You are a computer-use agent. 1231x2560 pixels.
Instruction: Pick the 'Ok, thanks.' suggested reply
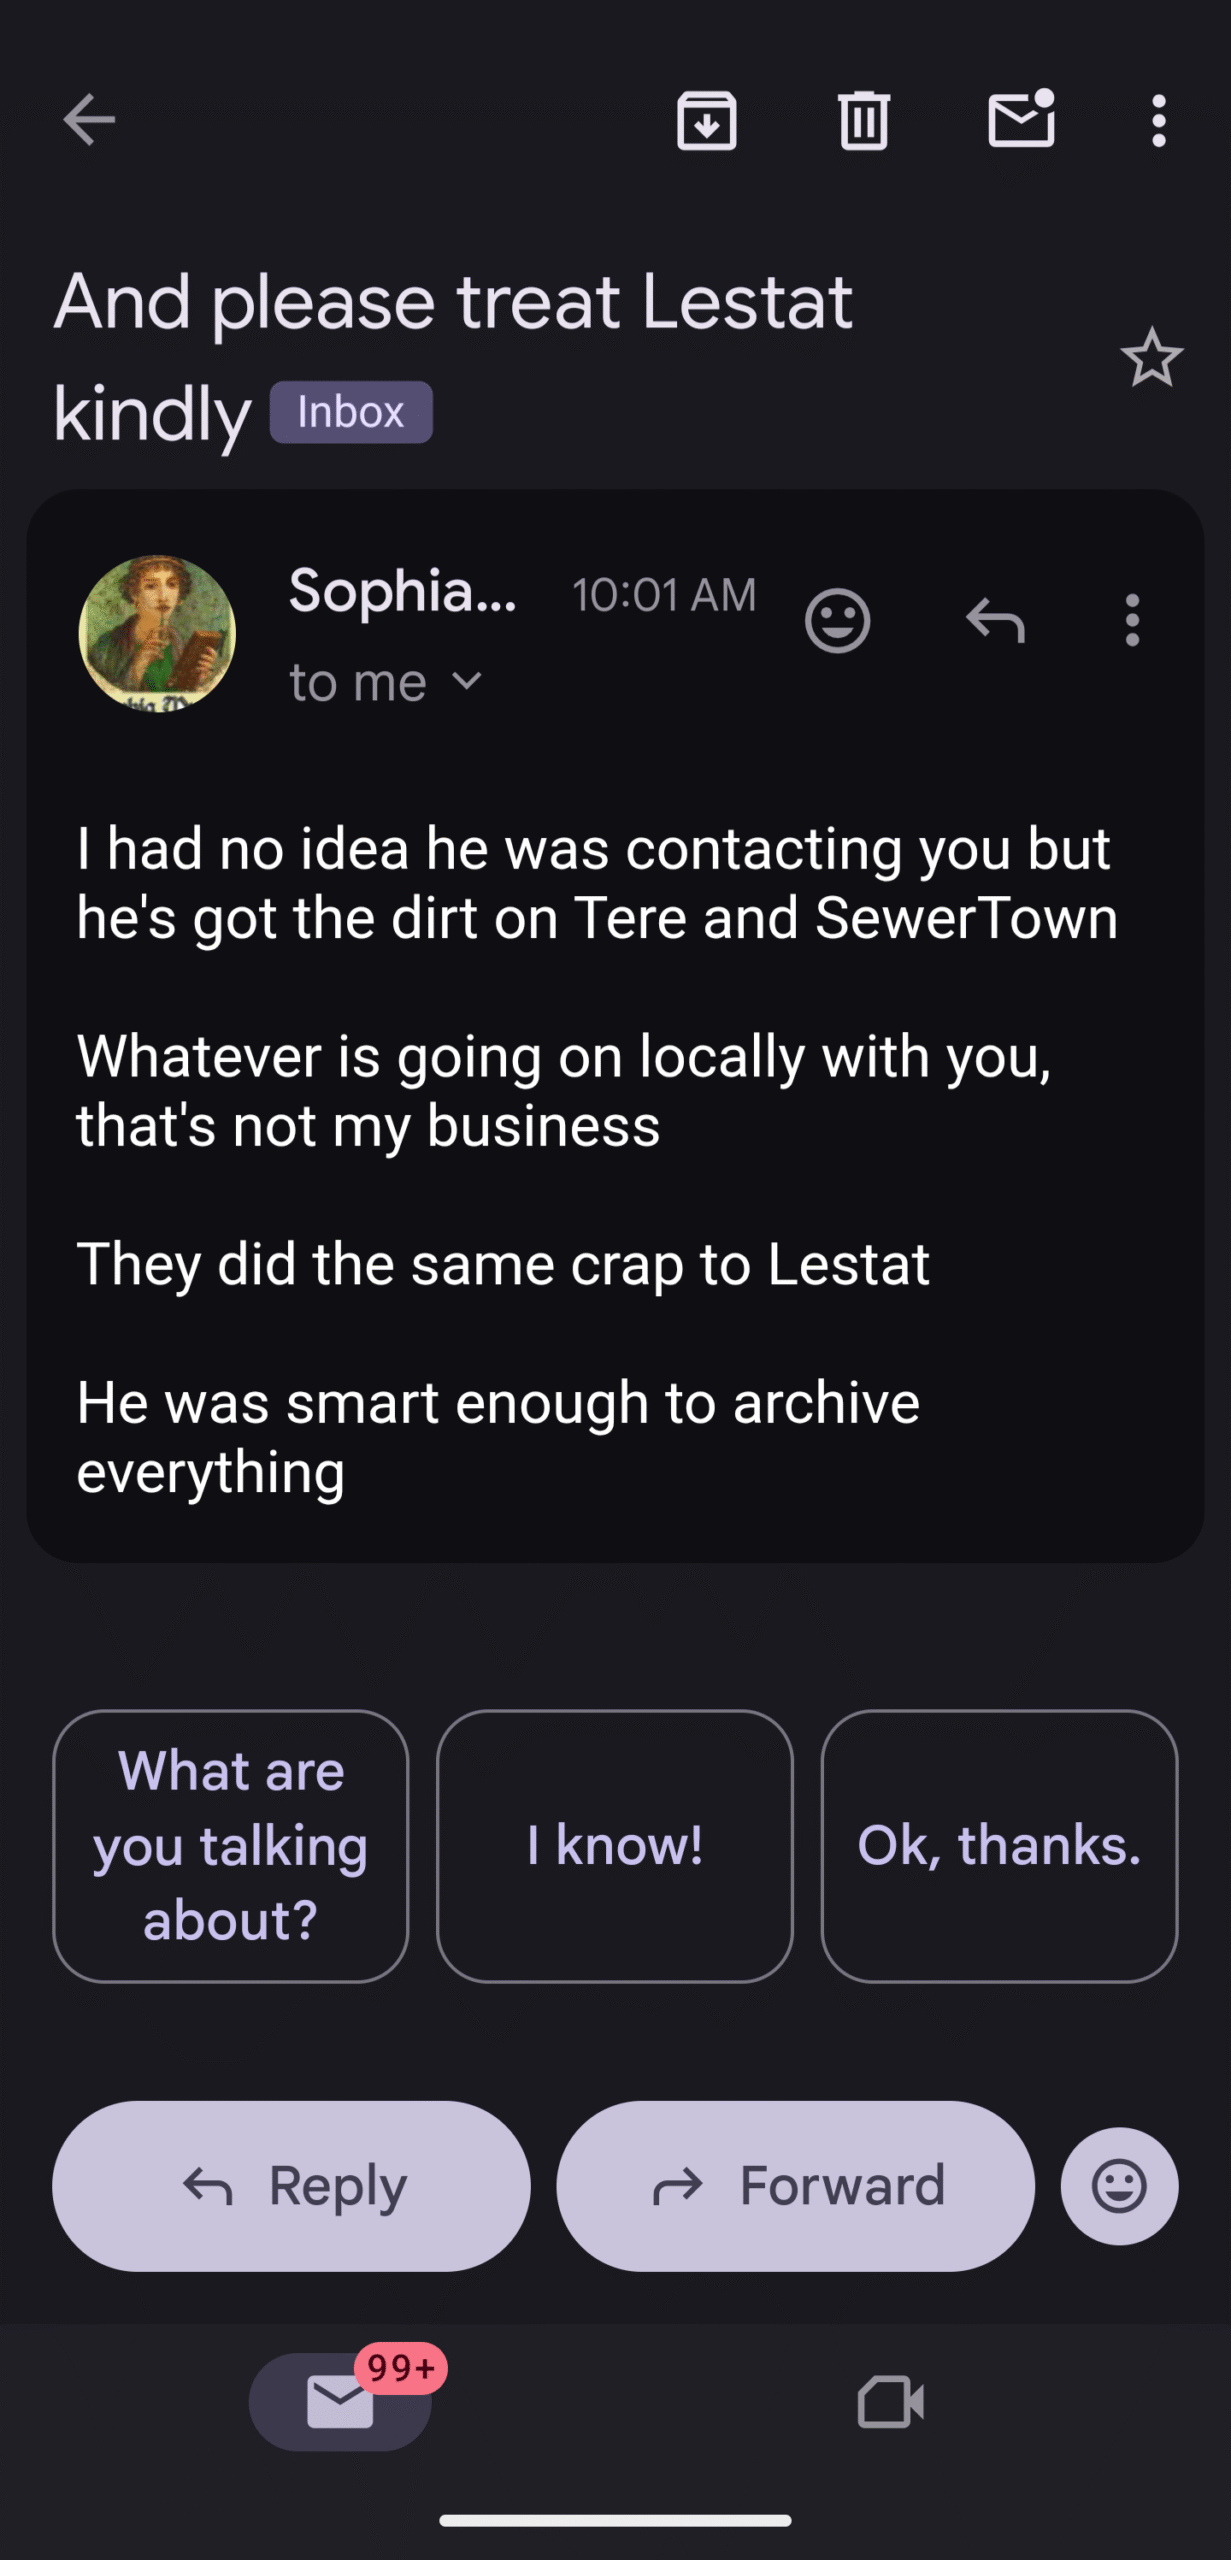pos(999,1845)
